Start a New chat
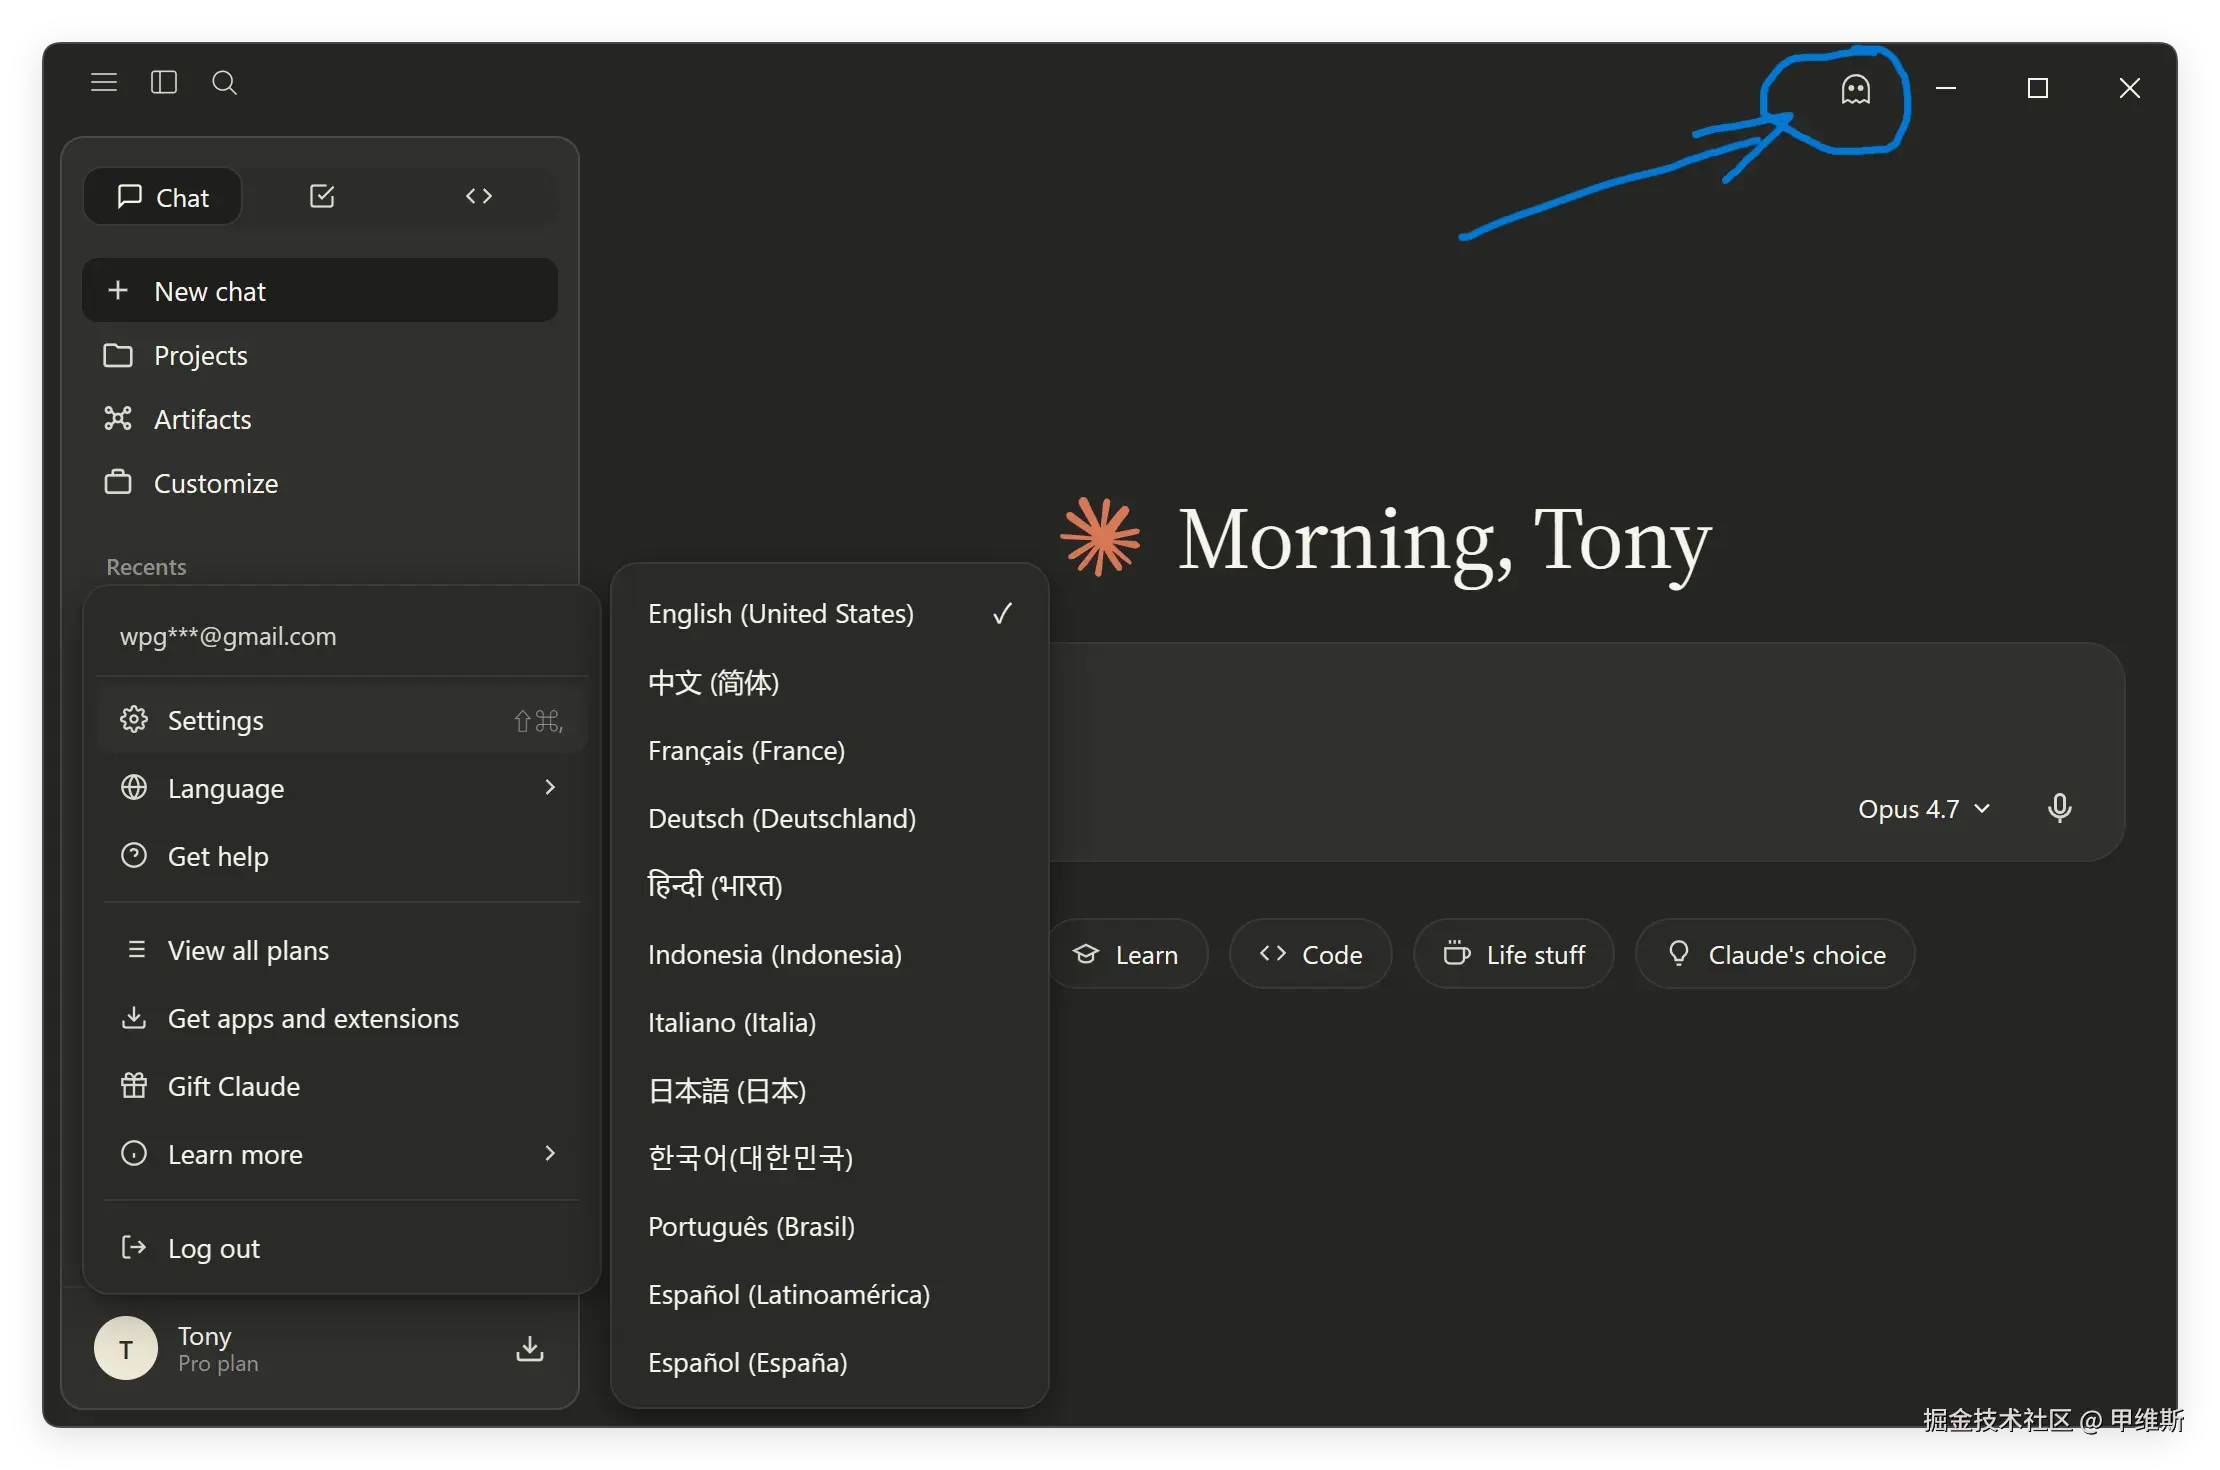The width and height of the screenshot is (2220, 1470). coord(320,291)
